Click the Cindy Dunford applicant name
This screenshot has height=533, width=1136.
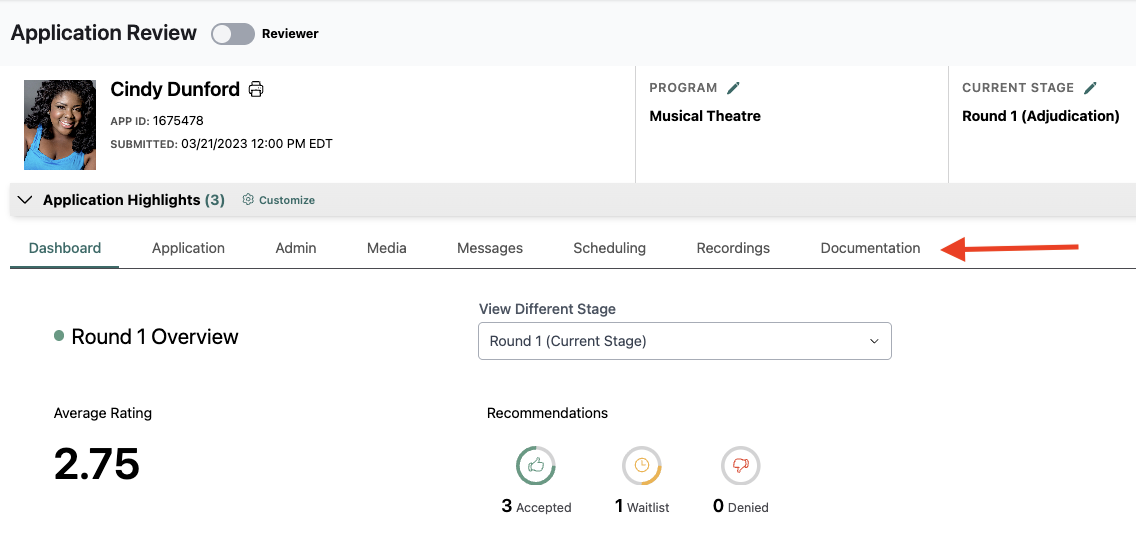175,89
